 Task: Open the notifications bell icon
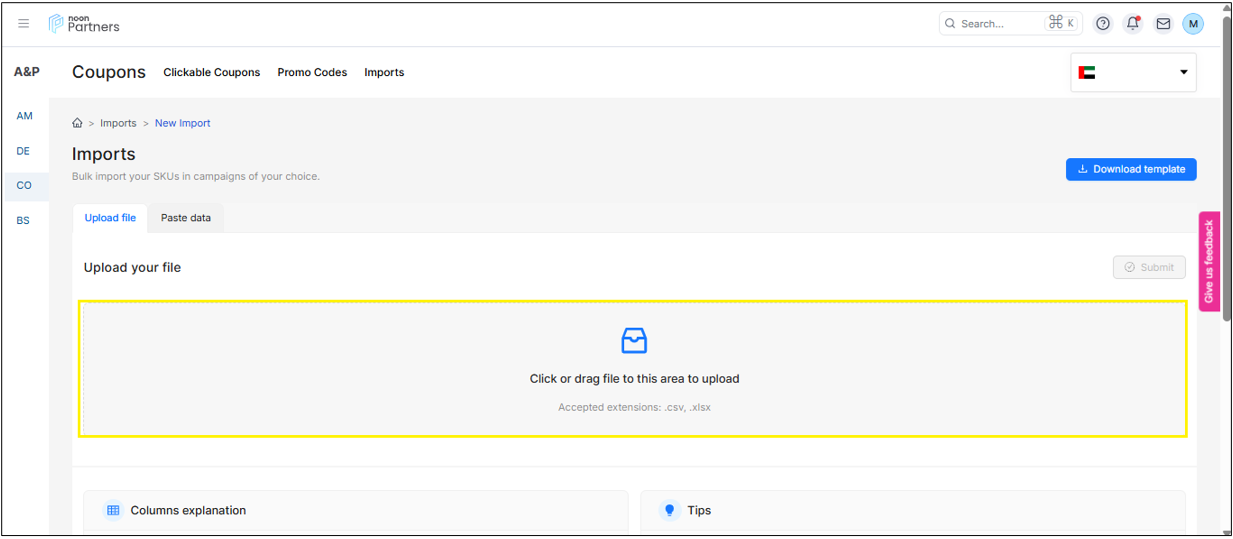coord(1133,23)
